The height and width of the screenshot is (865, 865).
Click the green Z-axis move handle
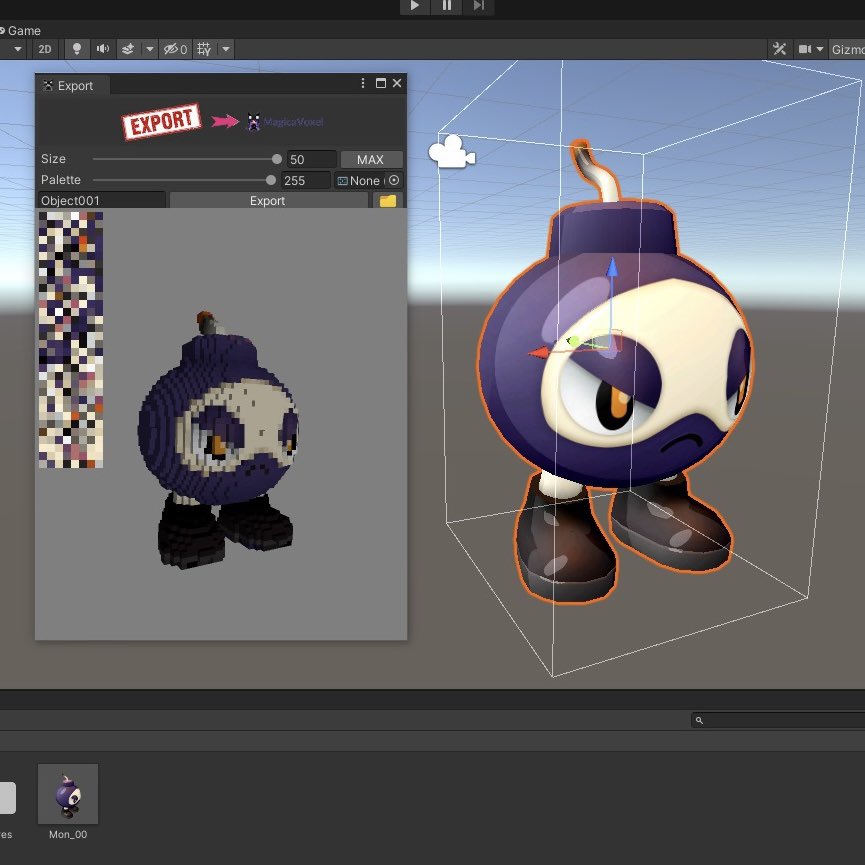[573, 341]
